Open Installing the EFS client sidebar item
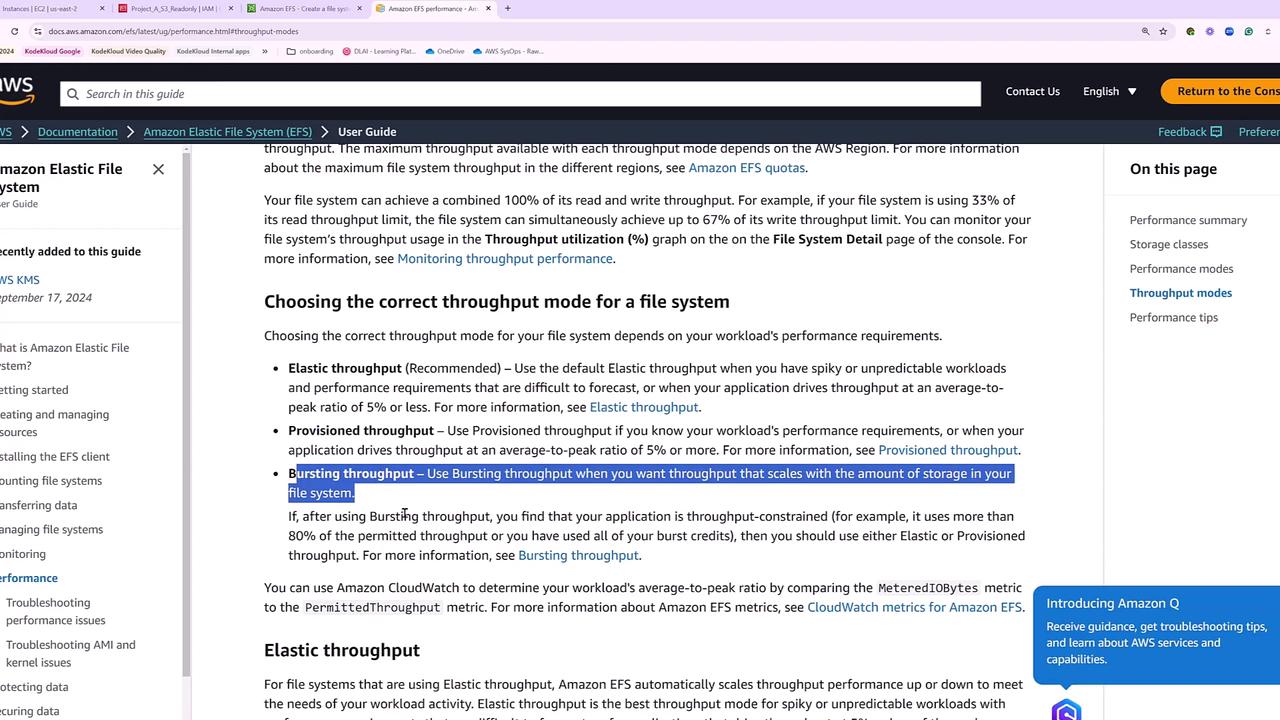Screen dimensions: 1280x720 (55, 457)
